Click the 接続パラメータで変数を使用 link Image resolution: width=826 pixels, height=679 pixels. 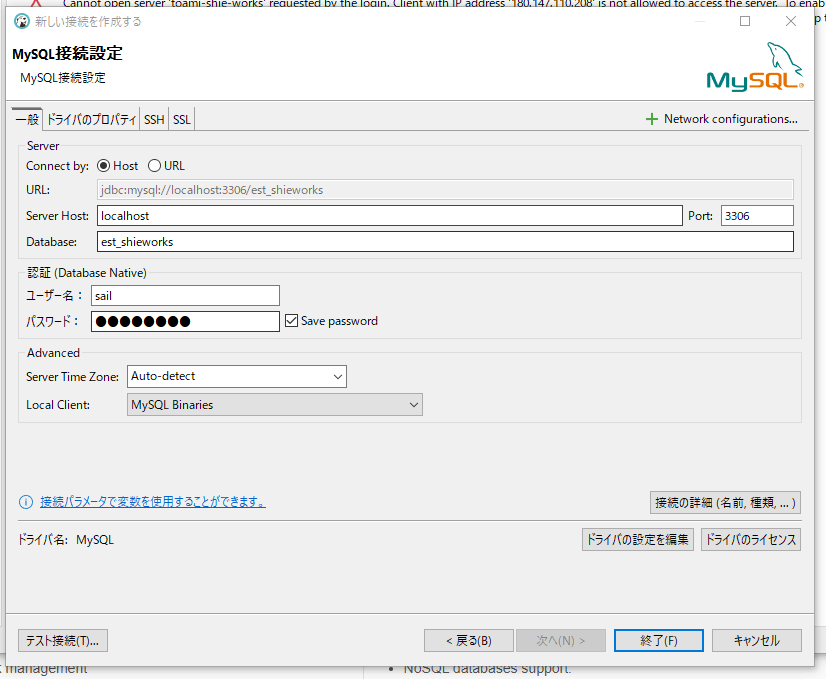(153, 502)
